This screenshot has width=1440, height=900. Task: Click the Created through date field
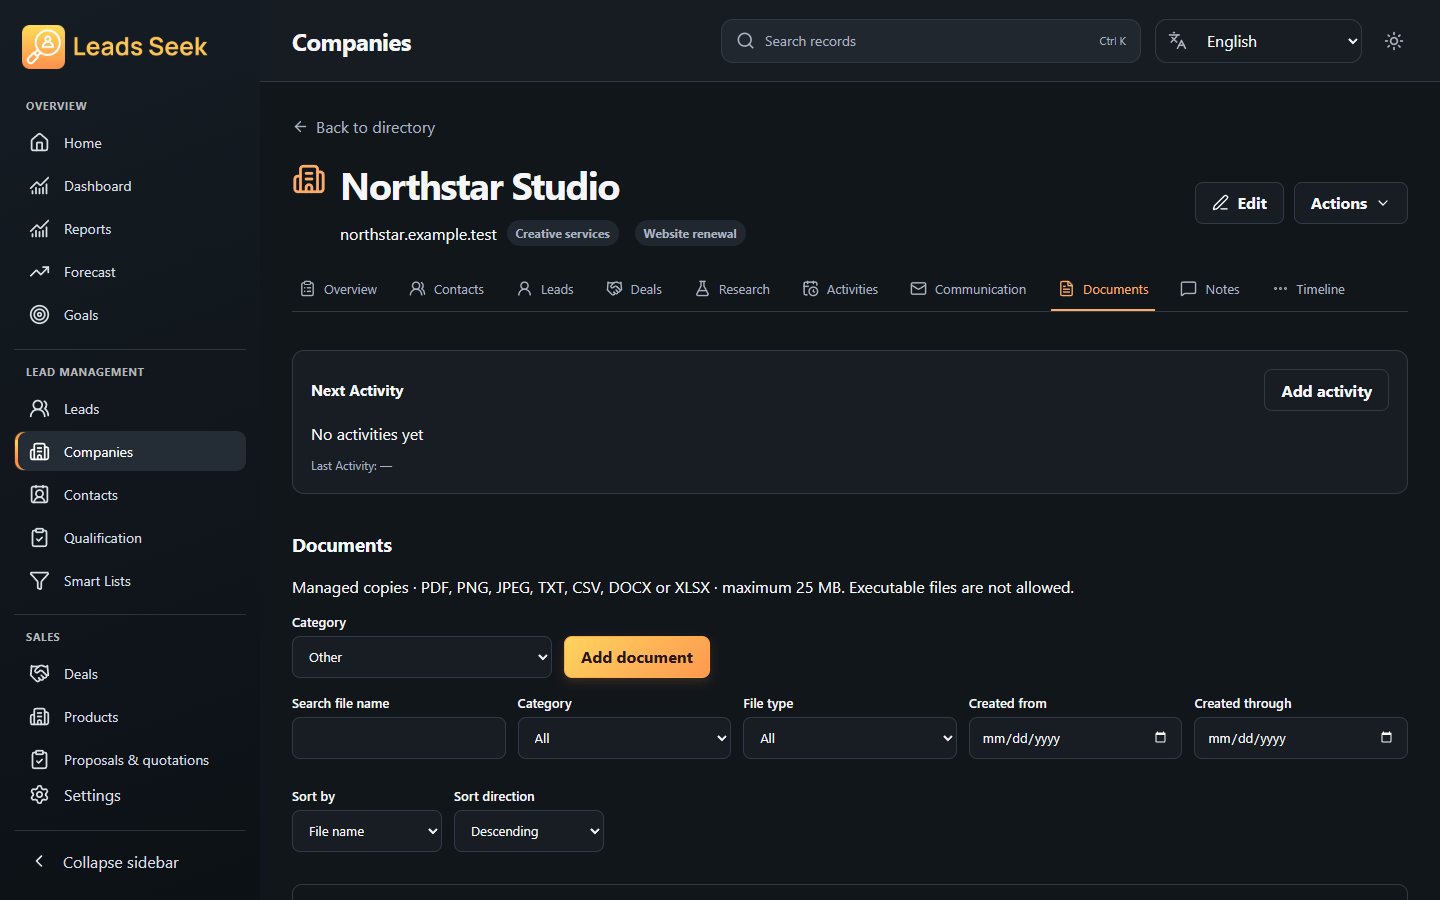click(1300, 738)
